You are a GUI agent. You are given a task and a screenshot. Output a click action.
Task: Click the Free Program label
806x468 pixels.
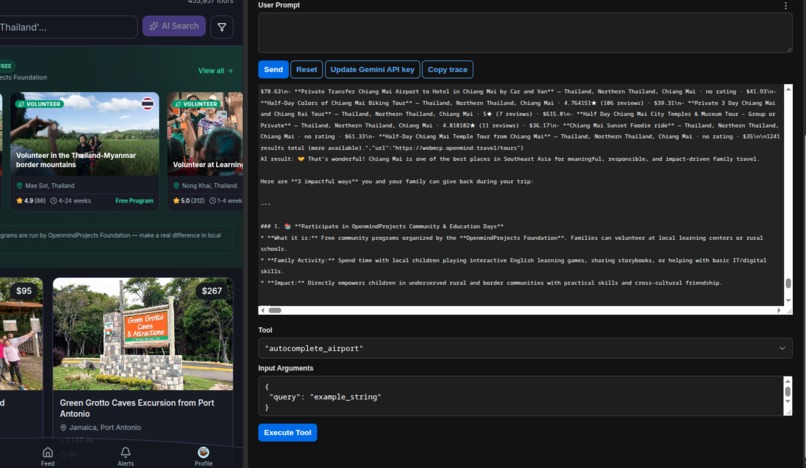(x=134, y=201)
